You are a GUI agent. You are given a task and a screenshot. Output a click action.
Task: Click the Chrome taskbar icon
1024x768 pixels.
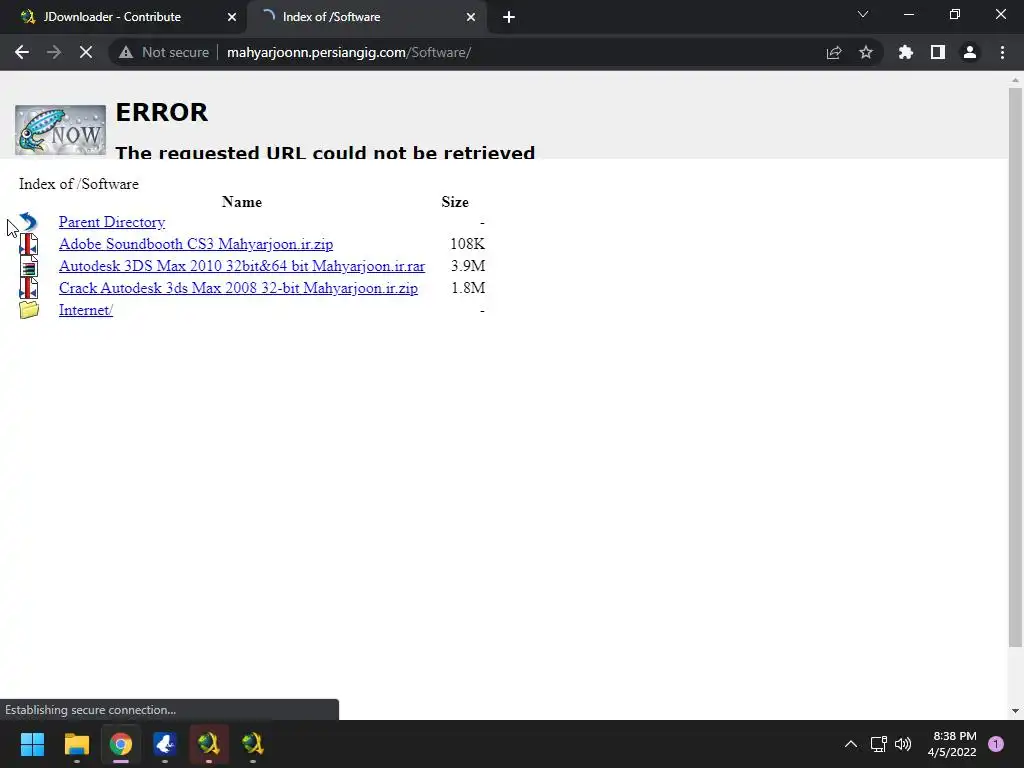click(x=121, y=744)
